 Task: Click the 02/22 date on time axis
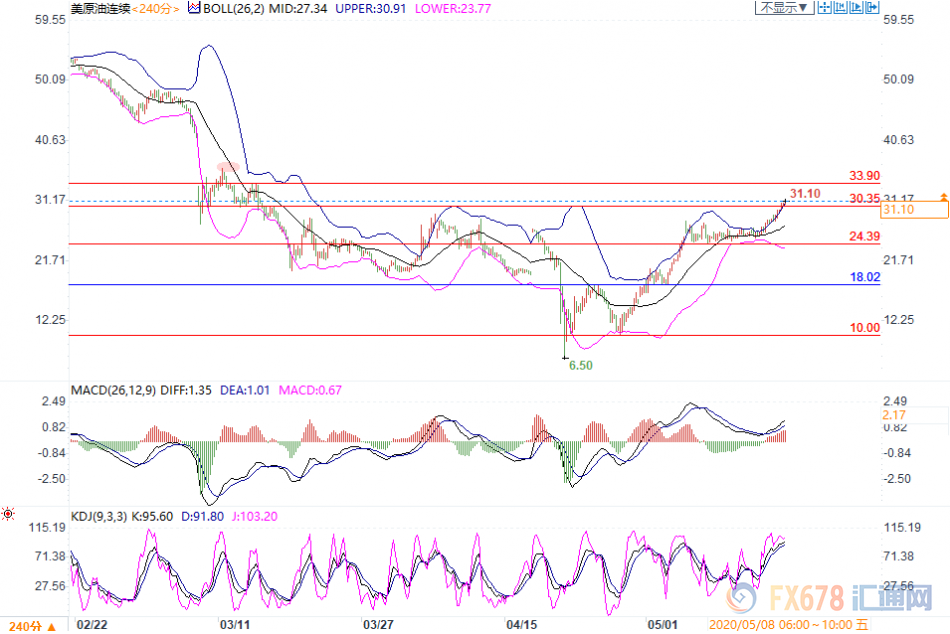91,624
